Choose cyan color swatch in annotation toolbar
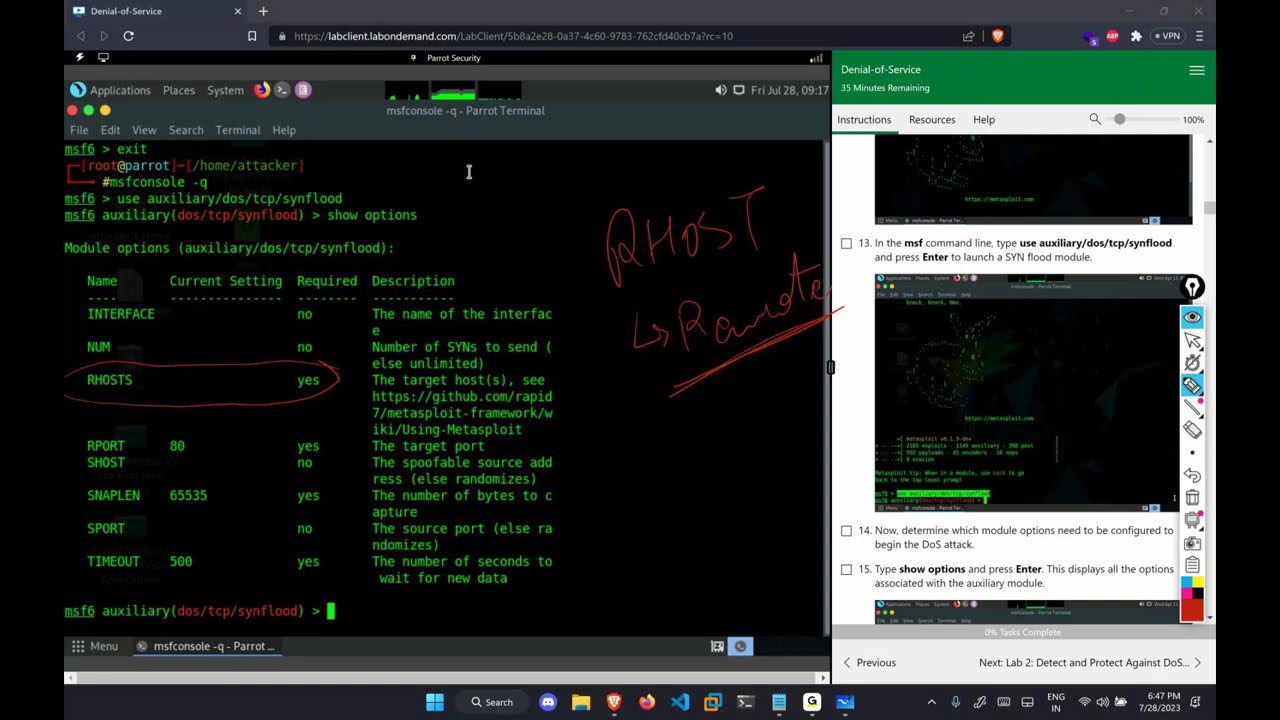1280x720 pixels. [1187, 582]
